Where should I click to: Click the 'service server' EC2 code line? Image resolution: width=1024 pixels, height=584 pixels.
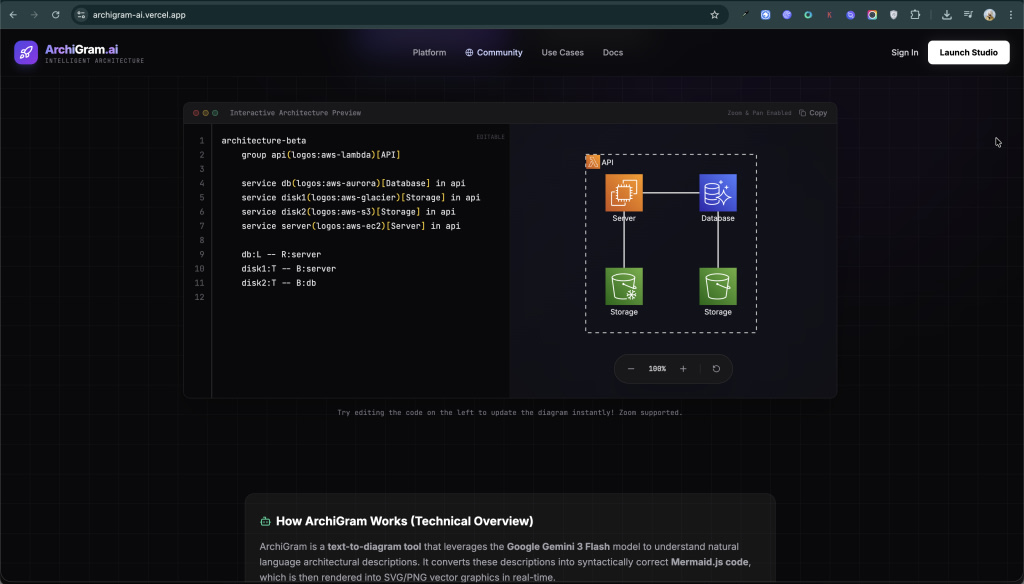pos(351,226)
